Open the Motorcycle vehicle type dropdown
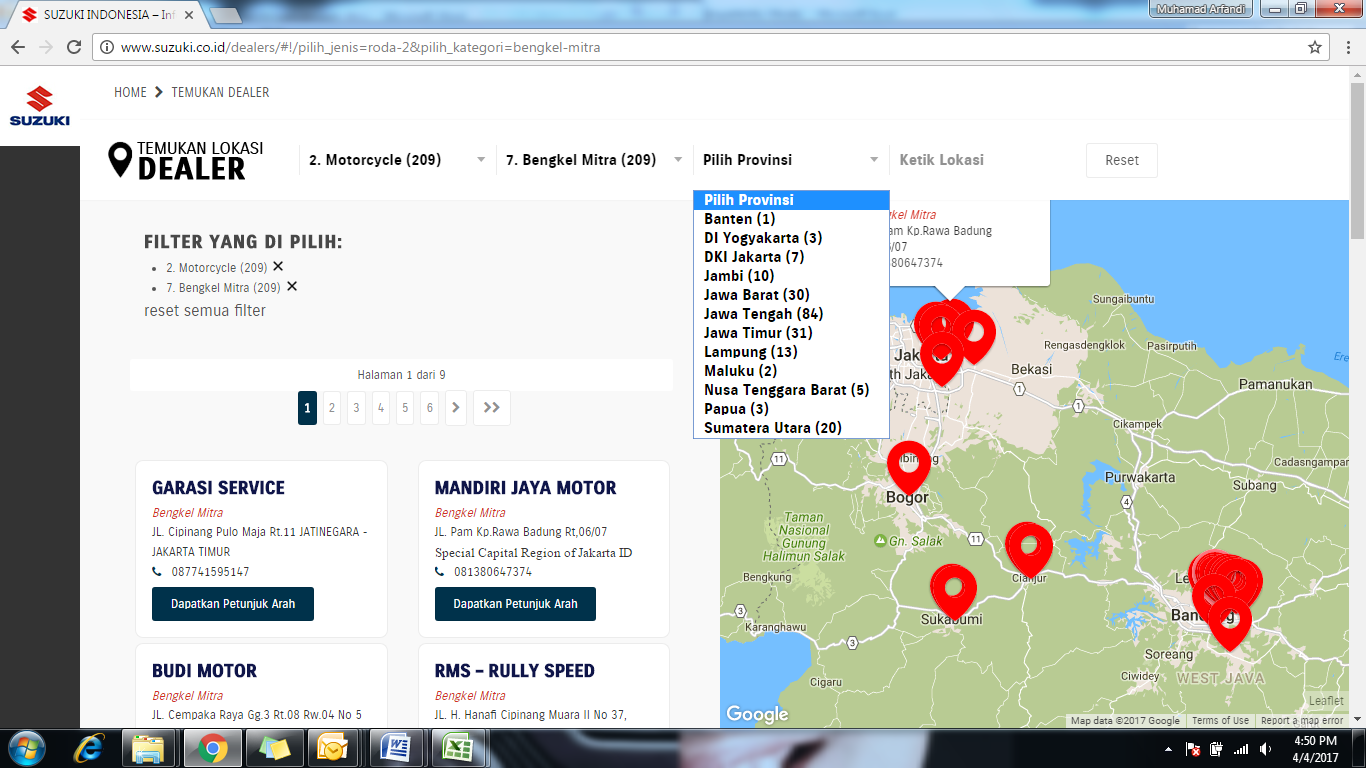 397,160
